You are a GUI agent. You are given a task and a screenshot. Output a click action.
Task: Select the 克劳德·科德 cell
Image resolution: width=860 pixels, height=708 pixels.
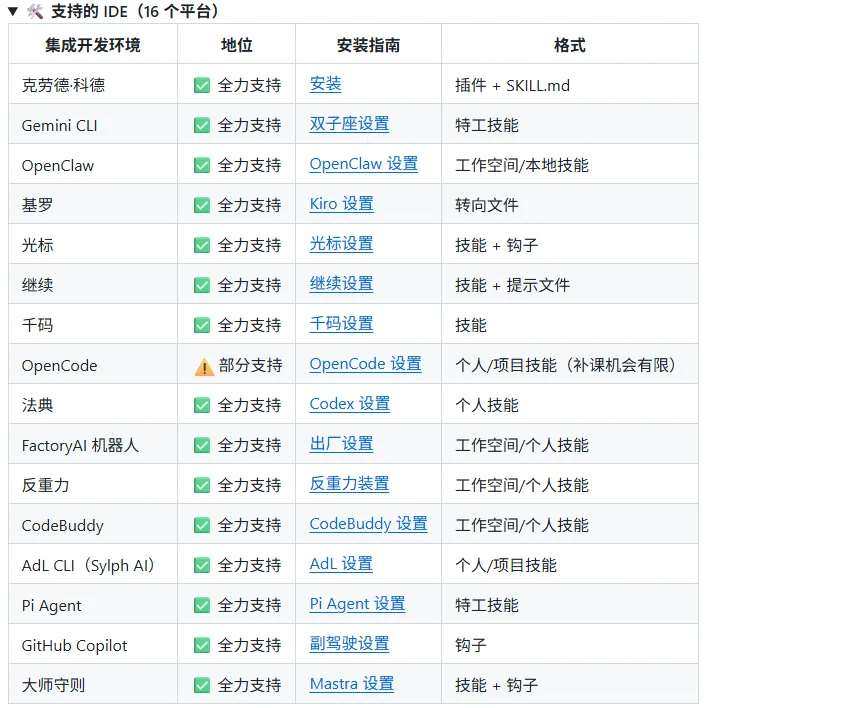point(93,85)
